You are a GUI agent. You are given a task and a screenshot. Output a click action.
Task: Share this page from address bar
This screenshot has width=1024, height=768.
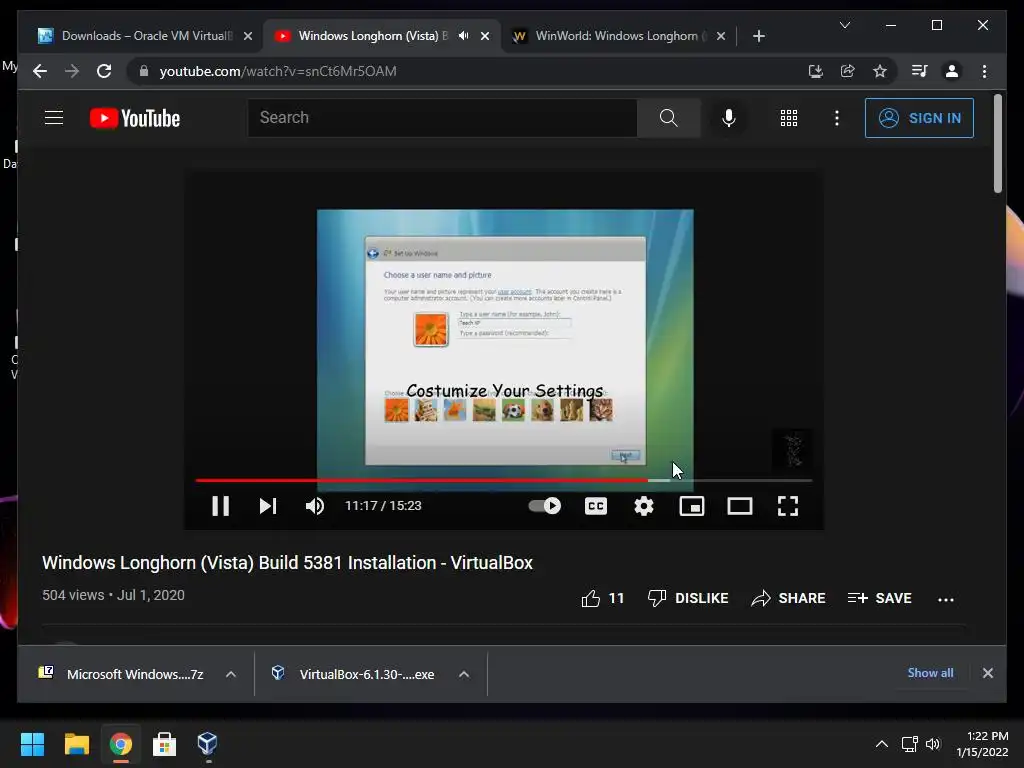point(848,71)
